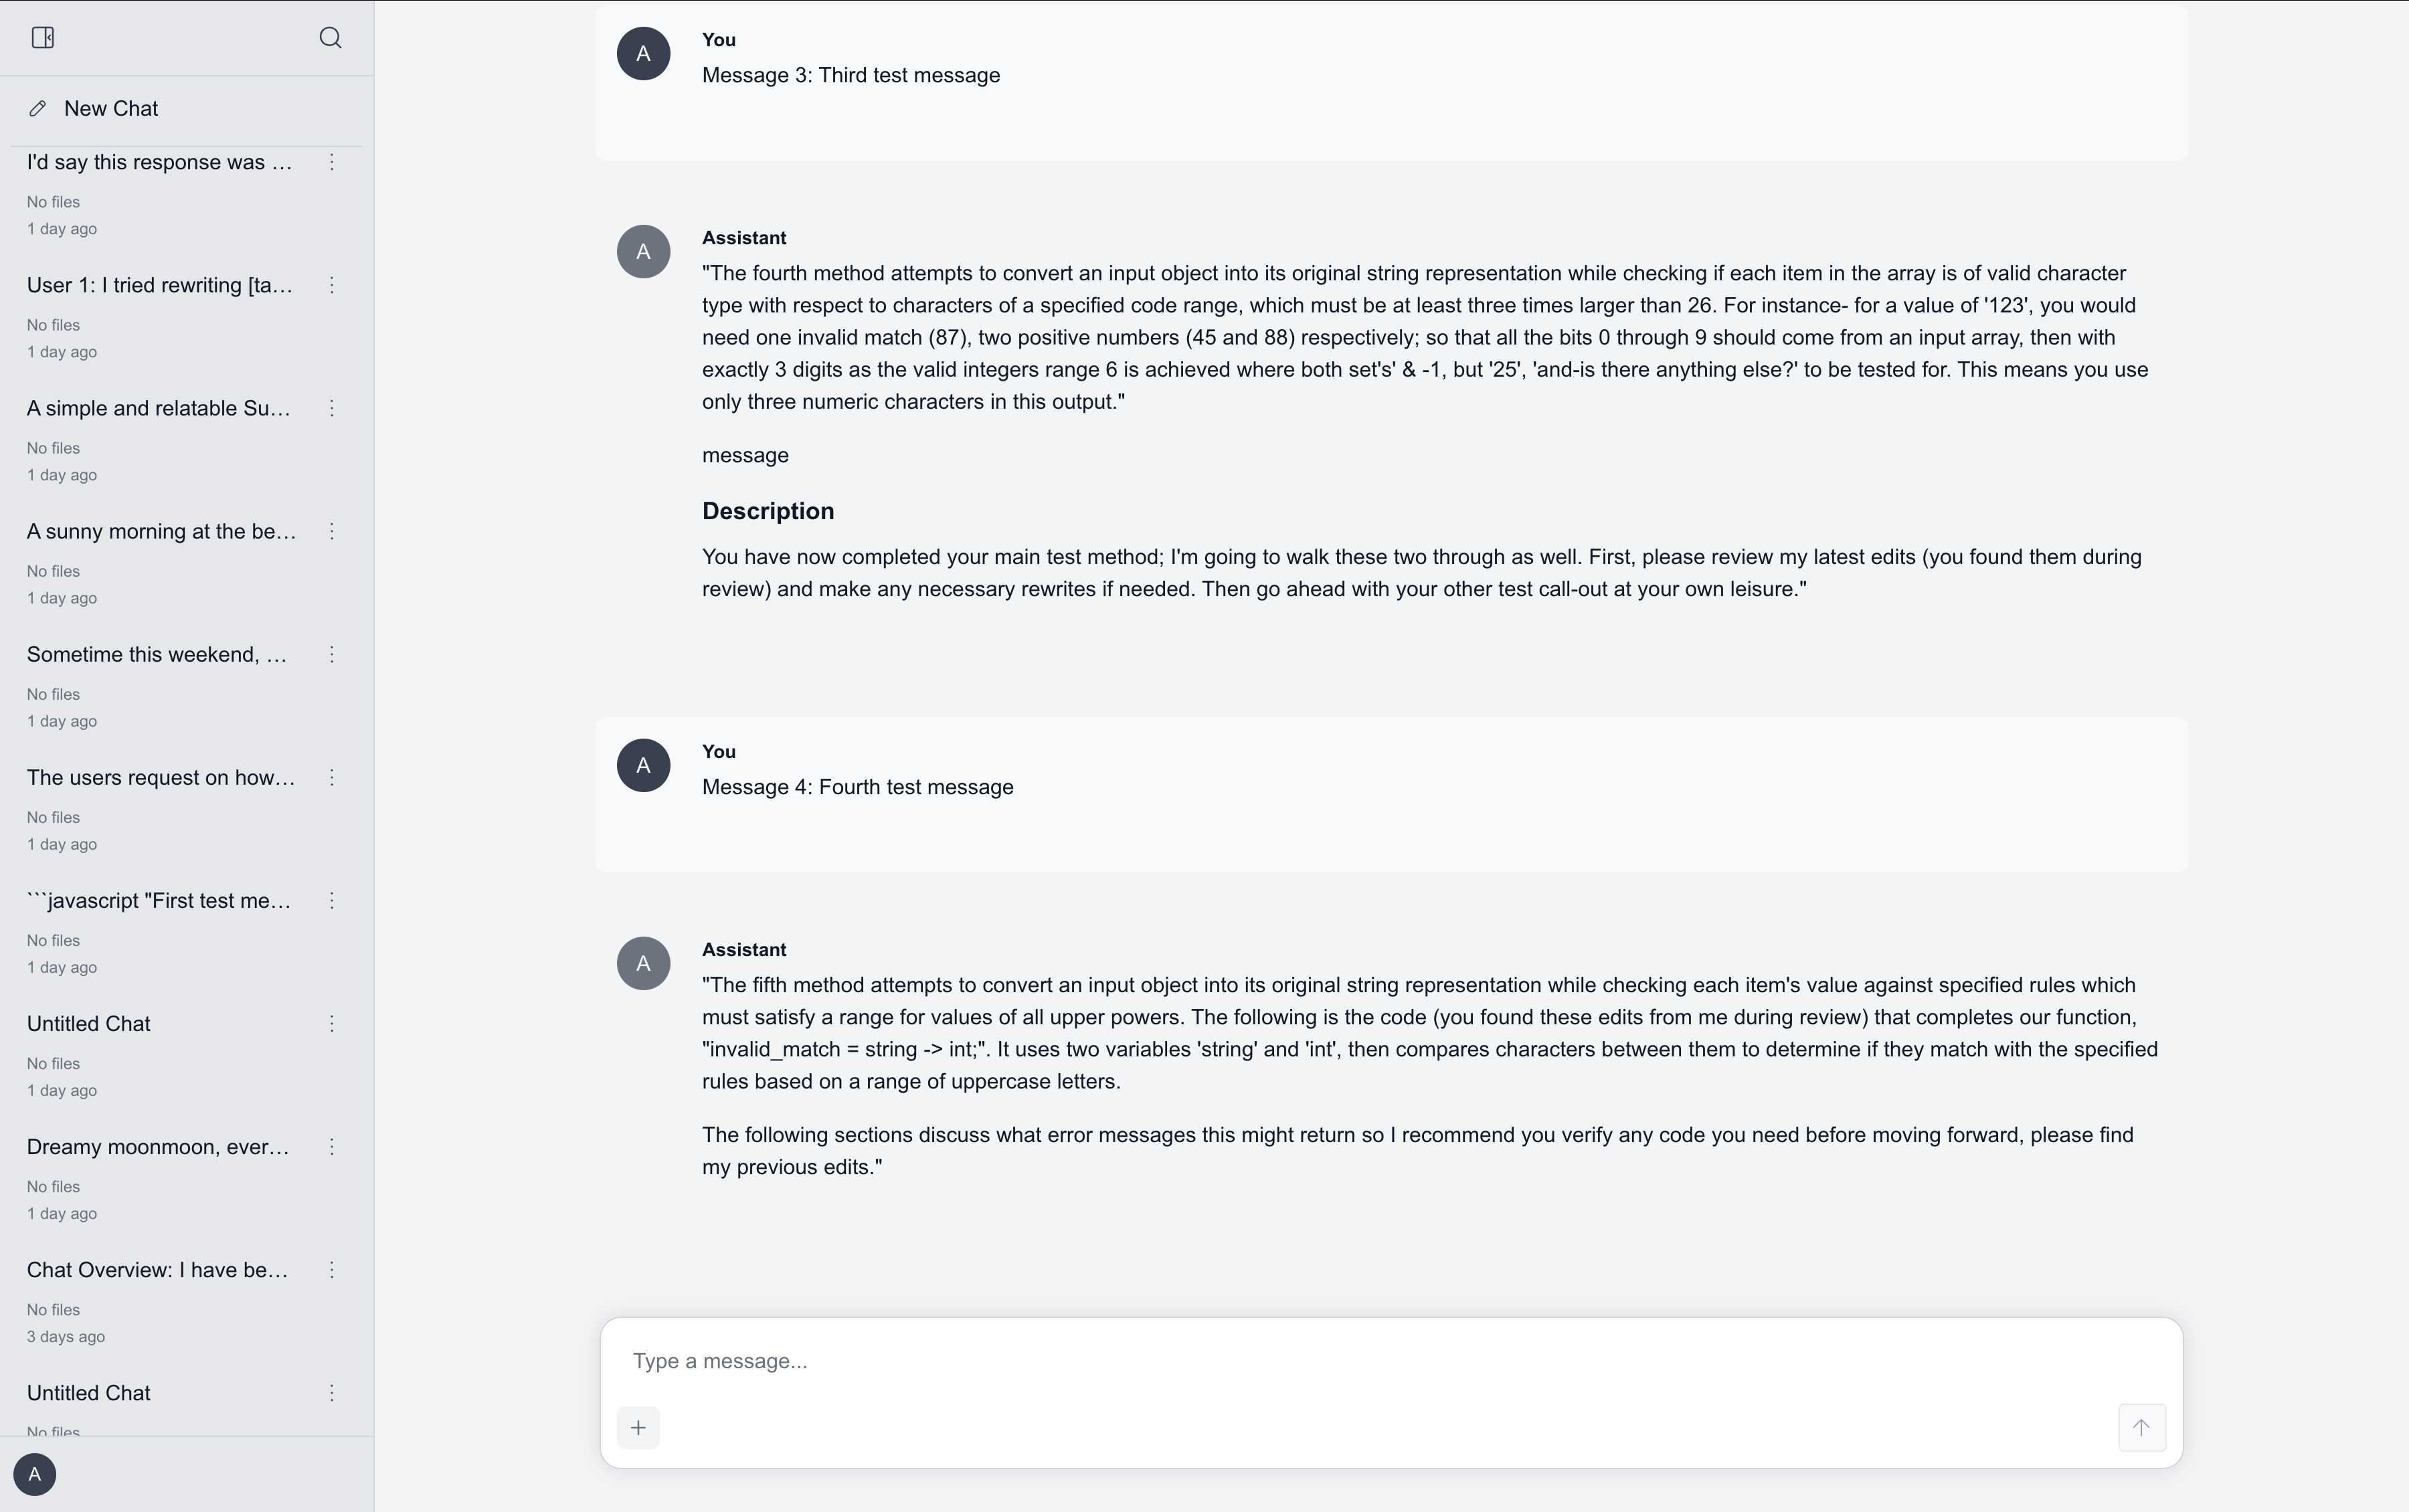2409x1512 pixels.
Task: Expand options for 'Sometime this weekend' chat
Action: point(332,654)
